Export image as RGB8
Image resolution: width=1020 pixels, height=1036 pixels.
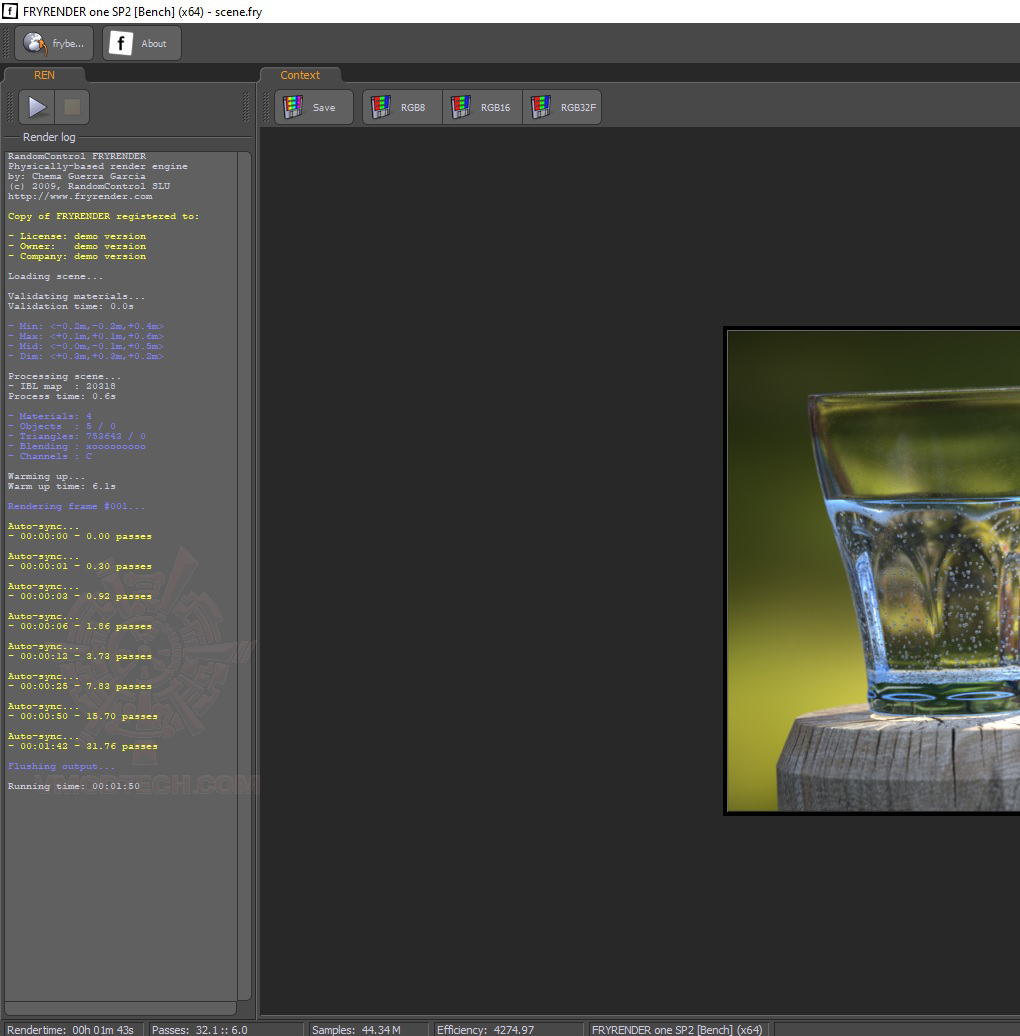(402, 107)
